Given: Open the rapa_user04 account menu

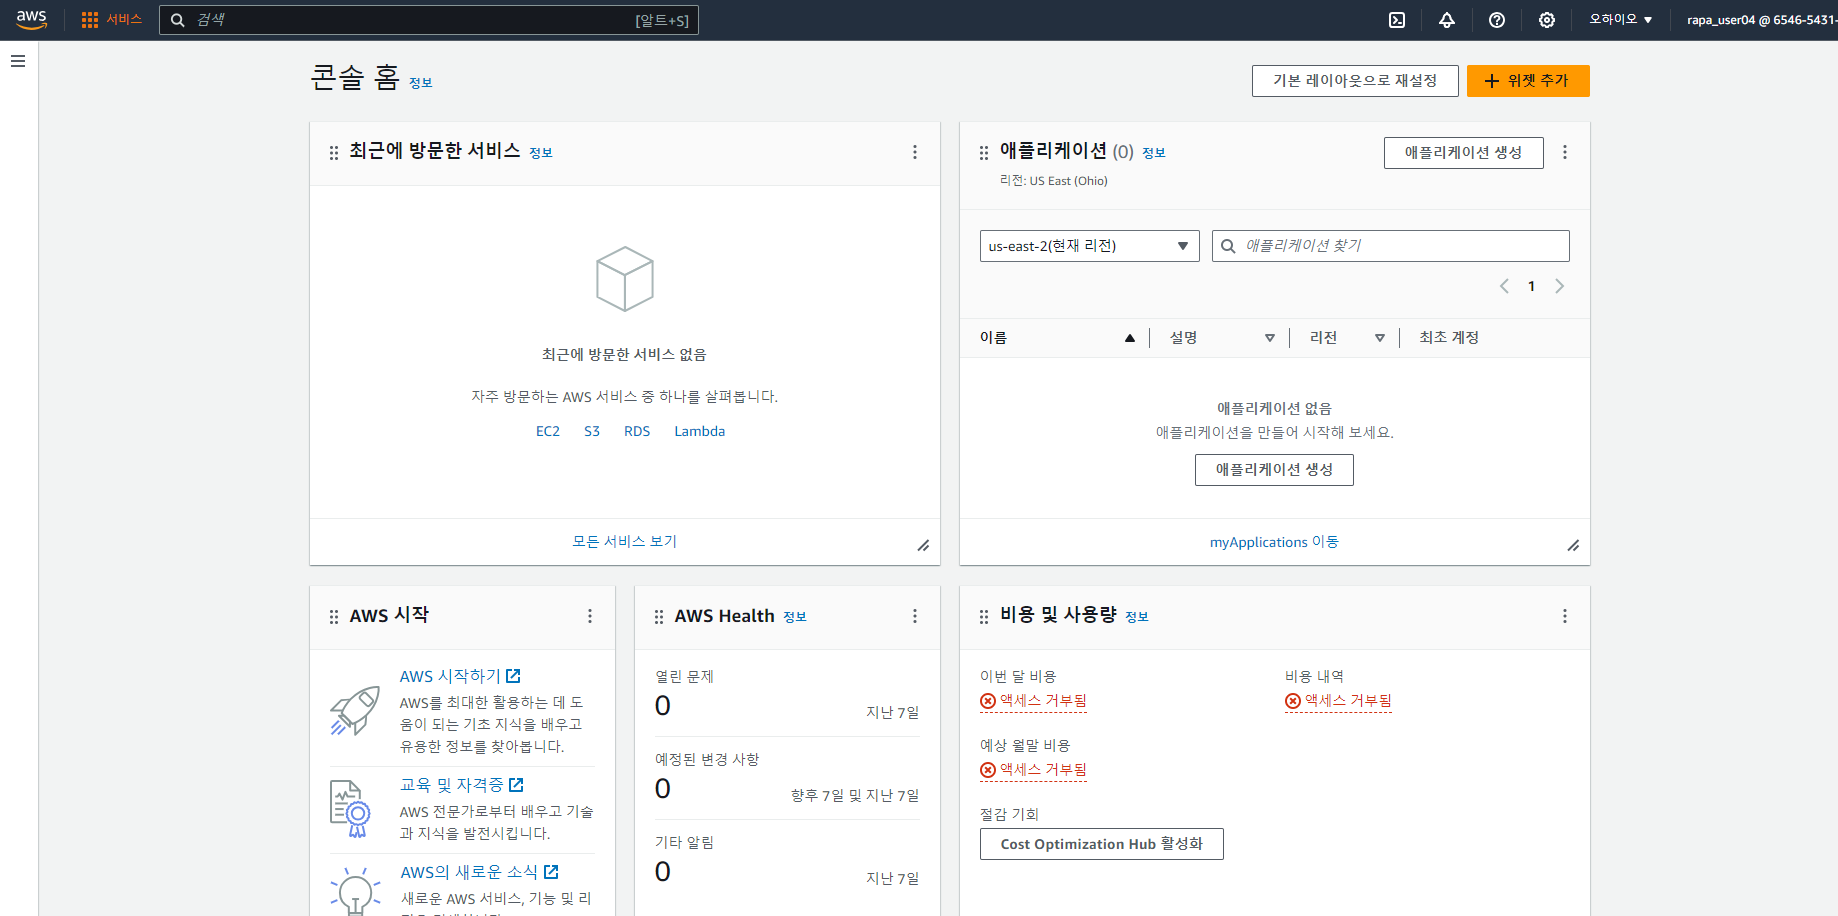Looking at the screenshot, I should point(1761,20).
